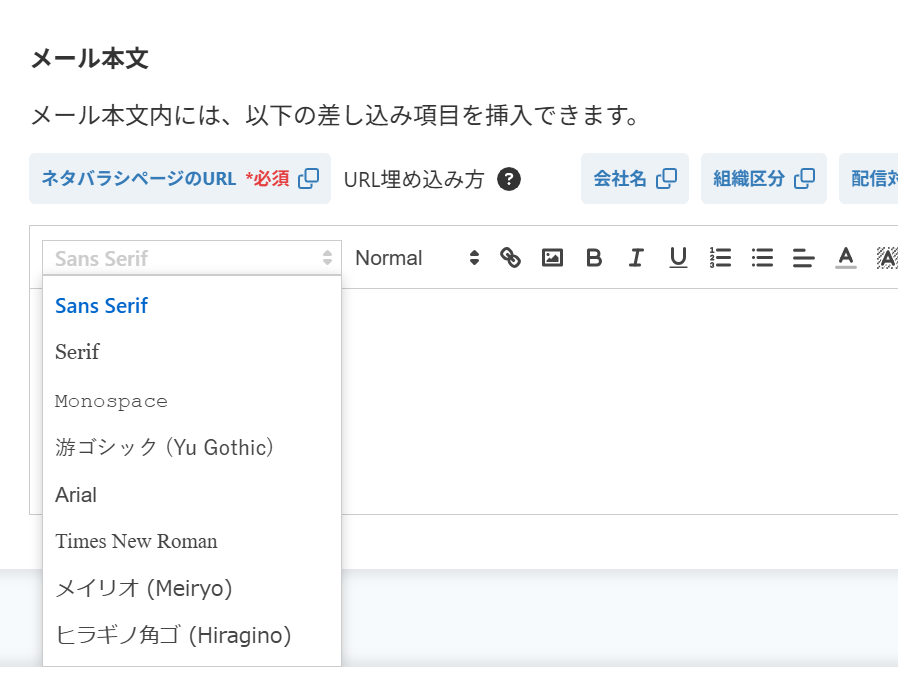
Task: Open text color picker
Action: click(846, 258)
